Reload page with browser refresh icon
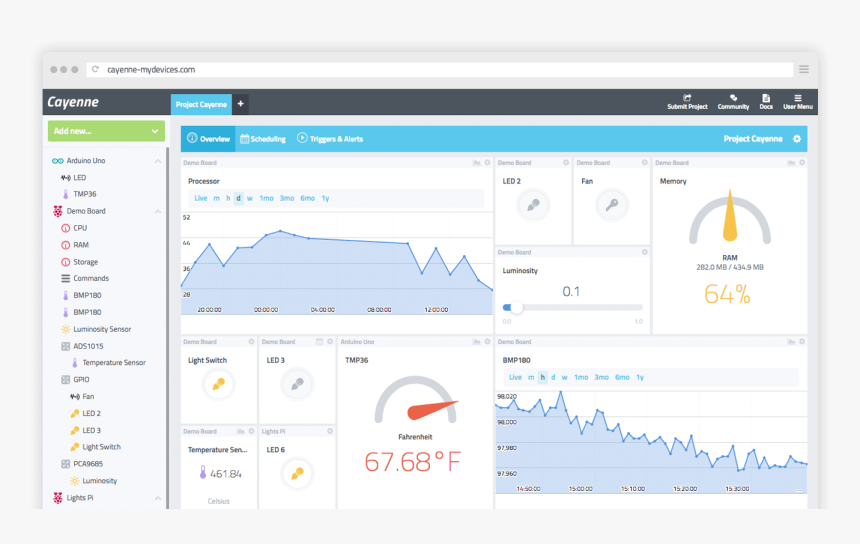The width and height of the screenshot is (860, 544). tap(95, 69)
